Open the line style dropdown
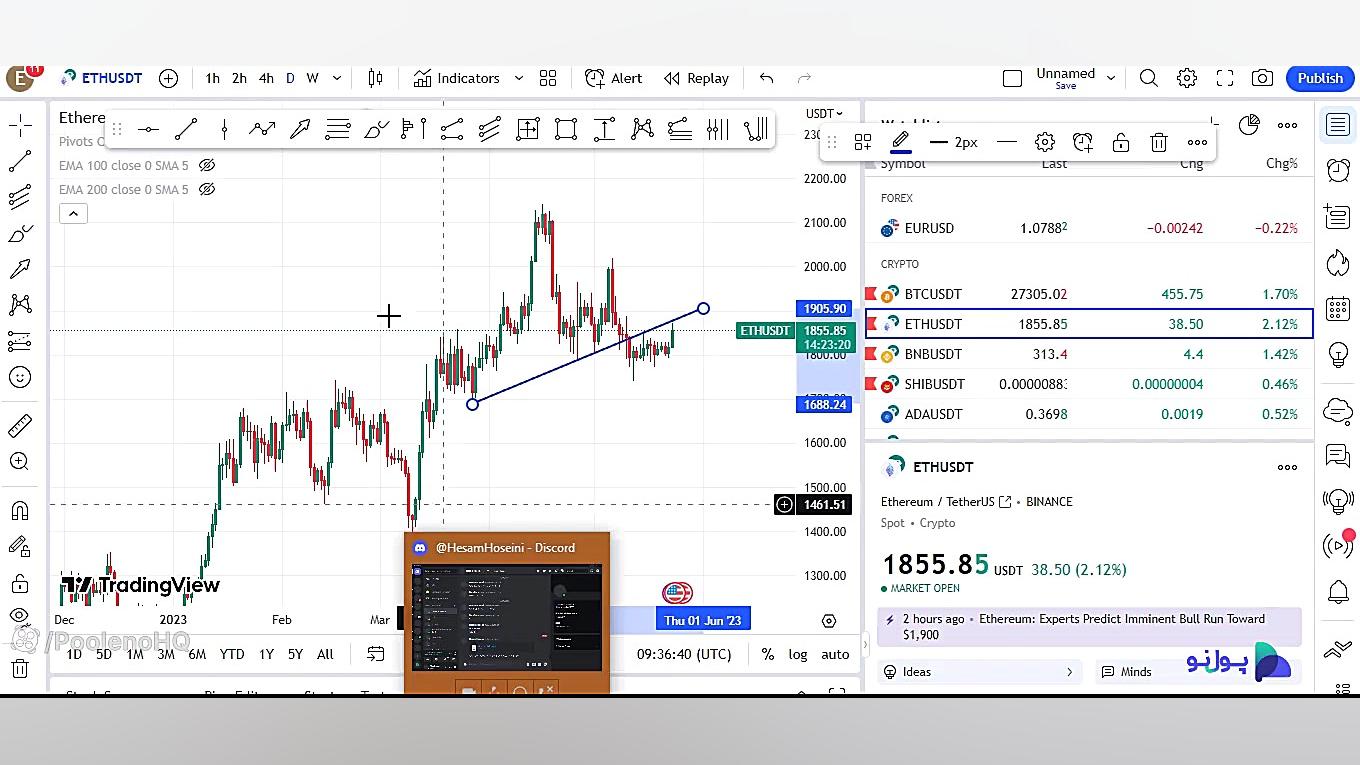The height and width of the screenshot is (765, 1360). tap(1007, 142)
